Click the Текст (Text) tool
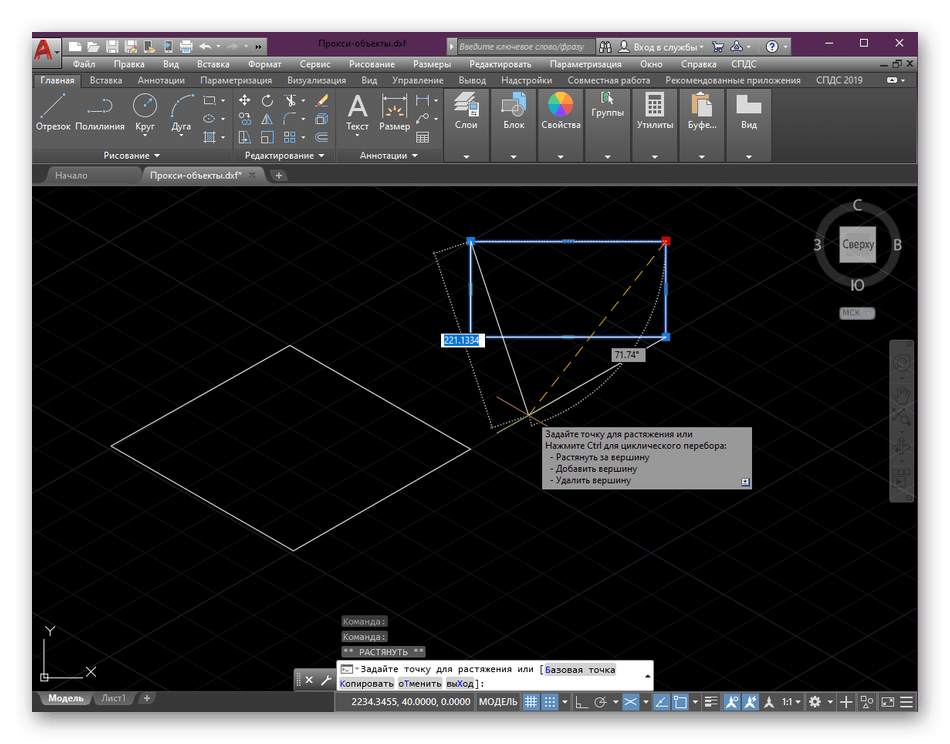950x744 pixels. 357,113
